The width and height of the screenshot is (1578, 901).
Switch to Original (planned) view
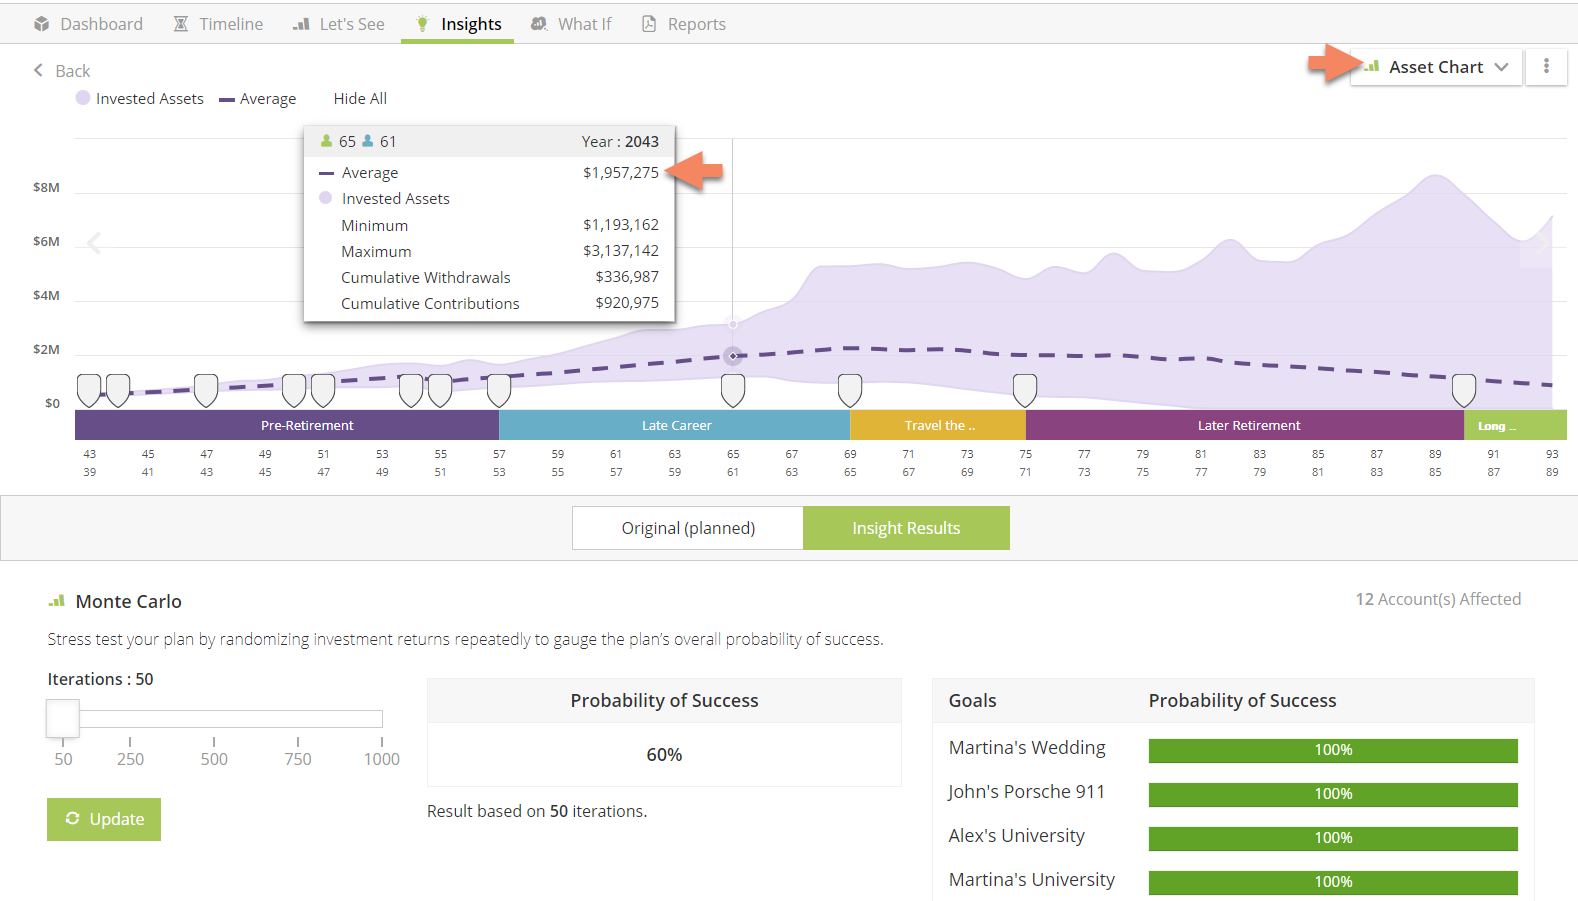point(688,528)
